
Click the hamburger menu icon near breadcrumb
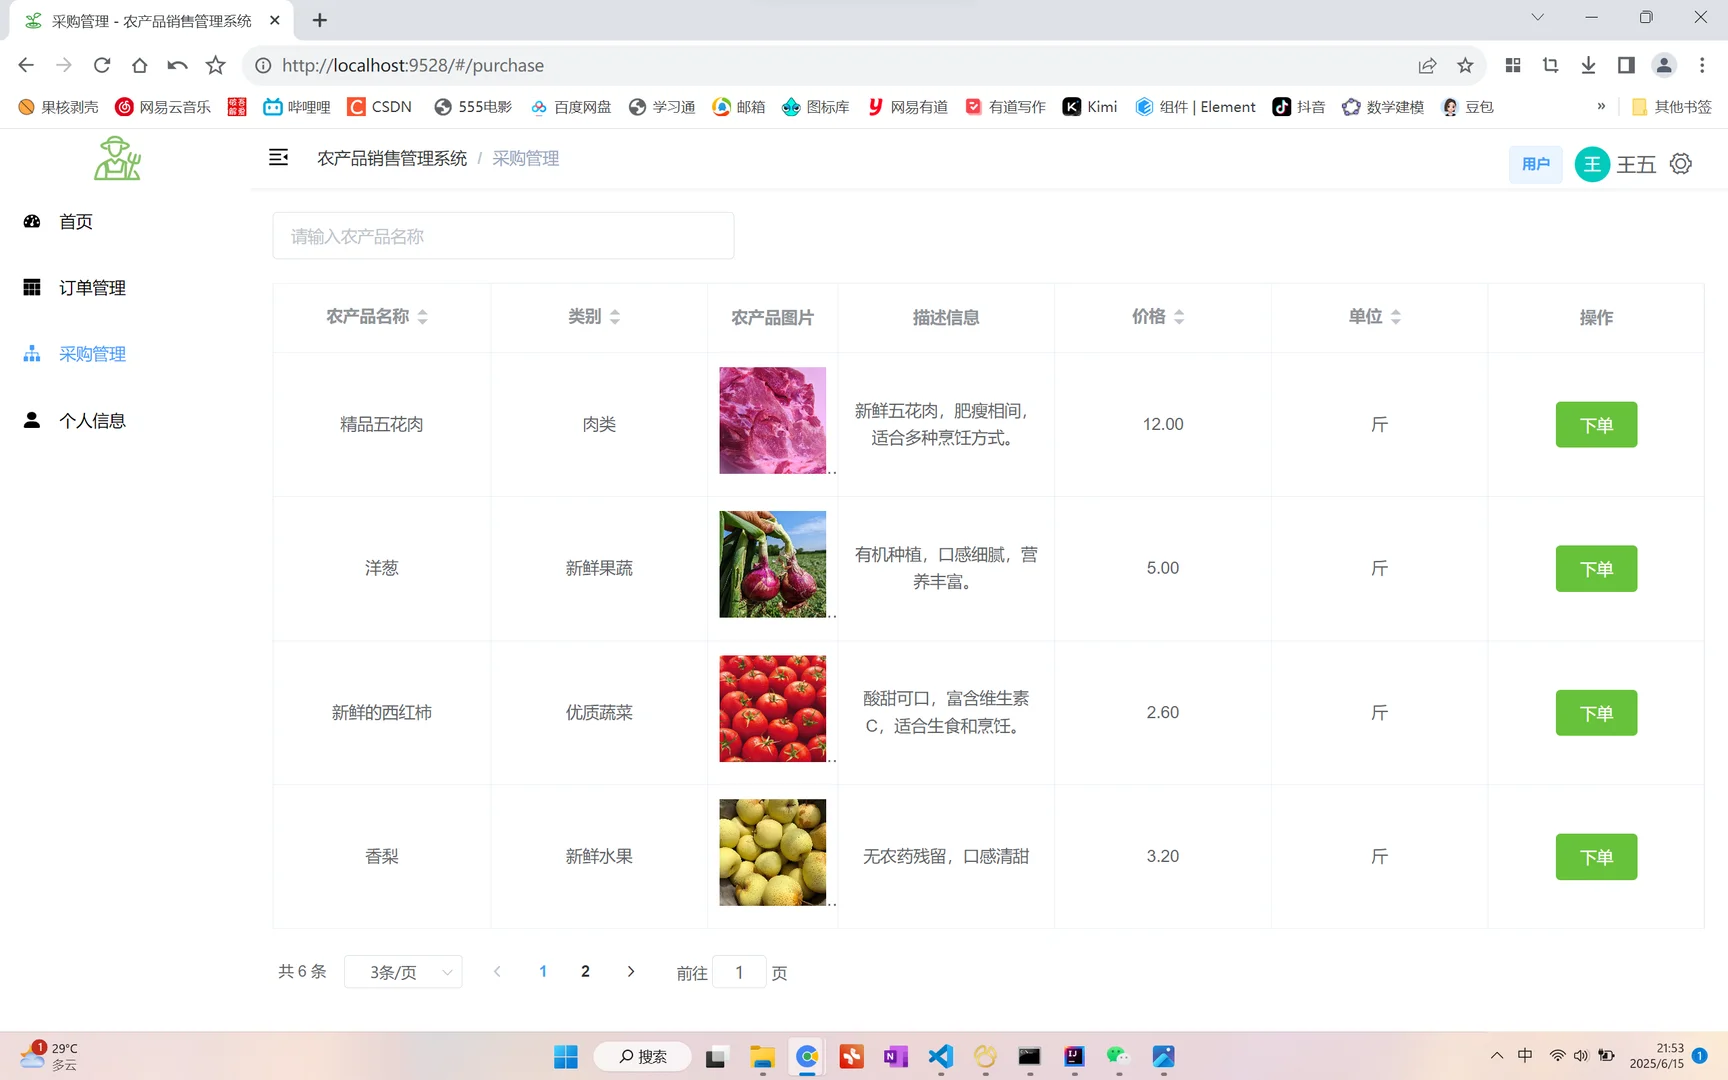pyautogui.click(x=278, y=157)
